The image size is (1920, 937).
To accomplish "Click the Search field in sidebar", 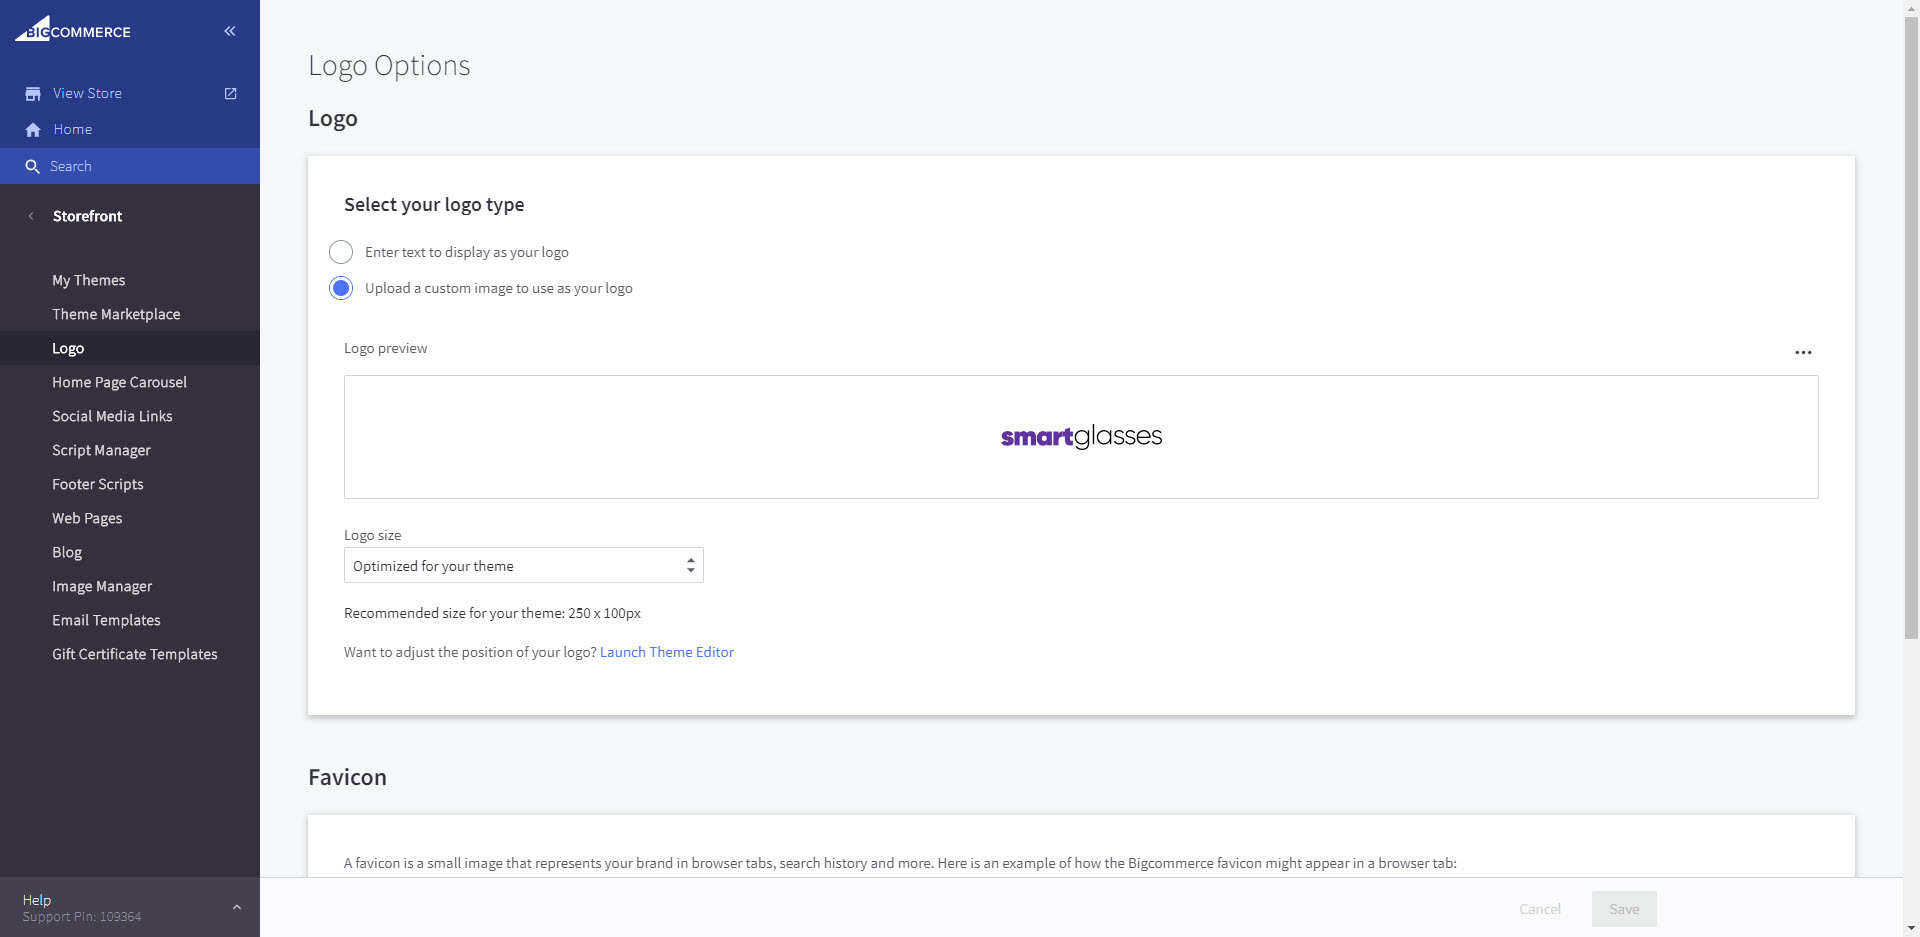I will coord(130,166).
